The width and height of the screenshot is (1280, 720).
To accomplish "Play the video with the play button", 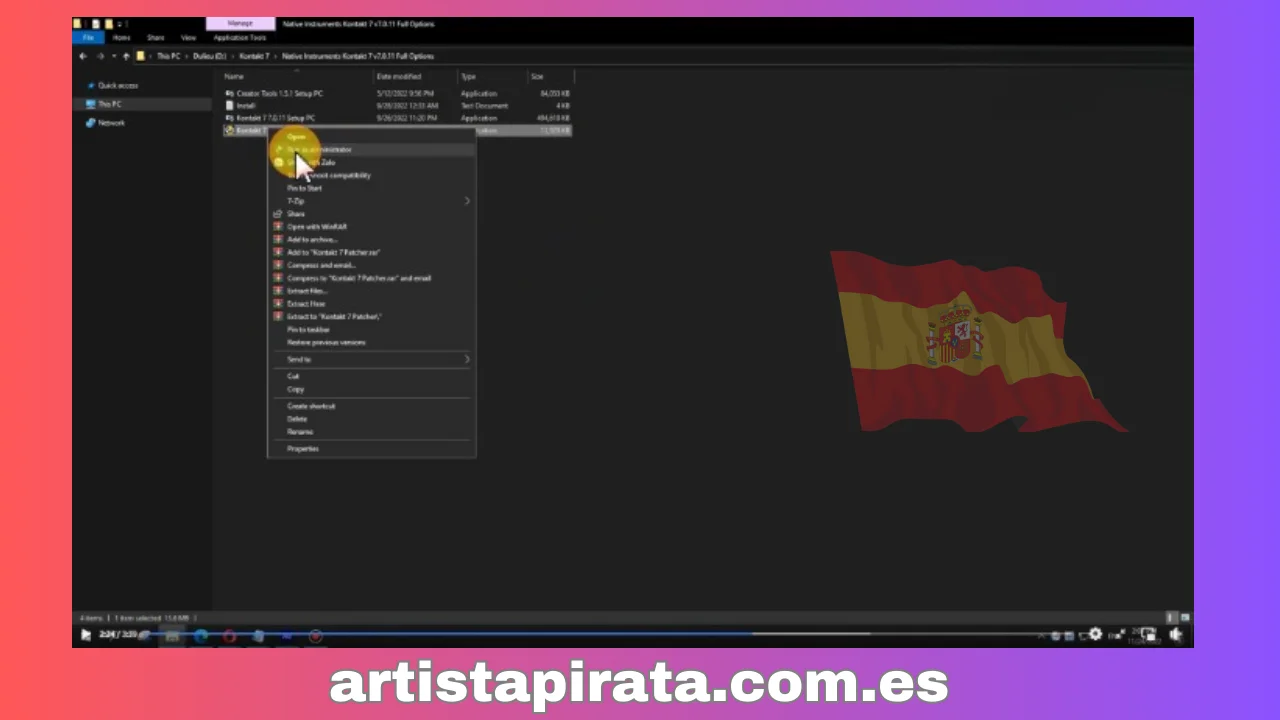I will coord(86,635).
